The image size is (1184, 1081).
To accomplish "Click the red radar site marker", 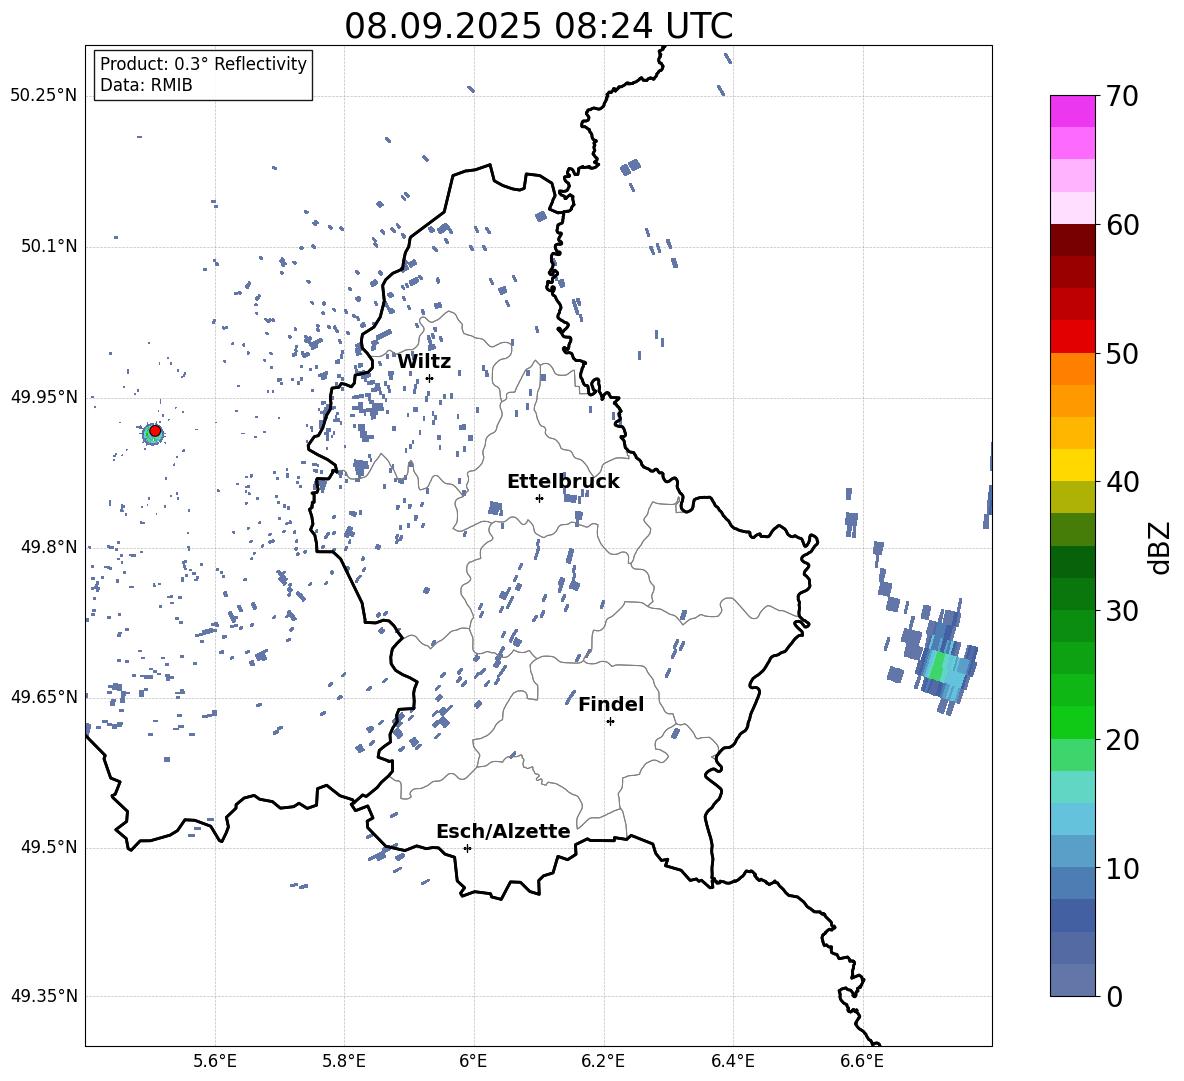I will pos(155,431).
